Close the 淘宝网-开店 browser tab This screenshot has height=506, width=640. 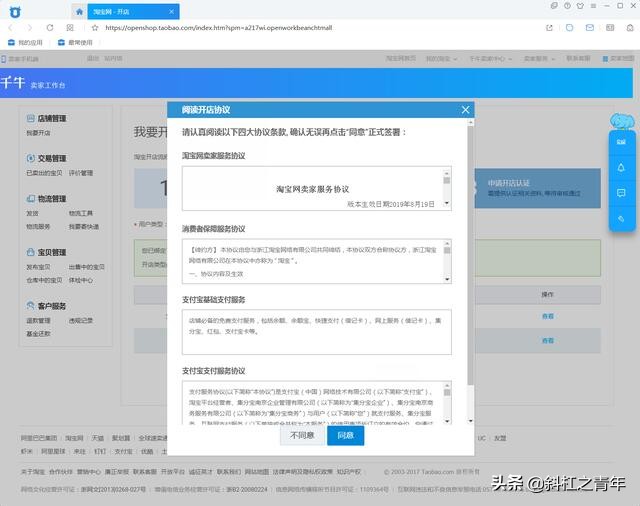point(171,12)
